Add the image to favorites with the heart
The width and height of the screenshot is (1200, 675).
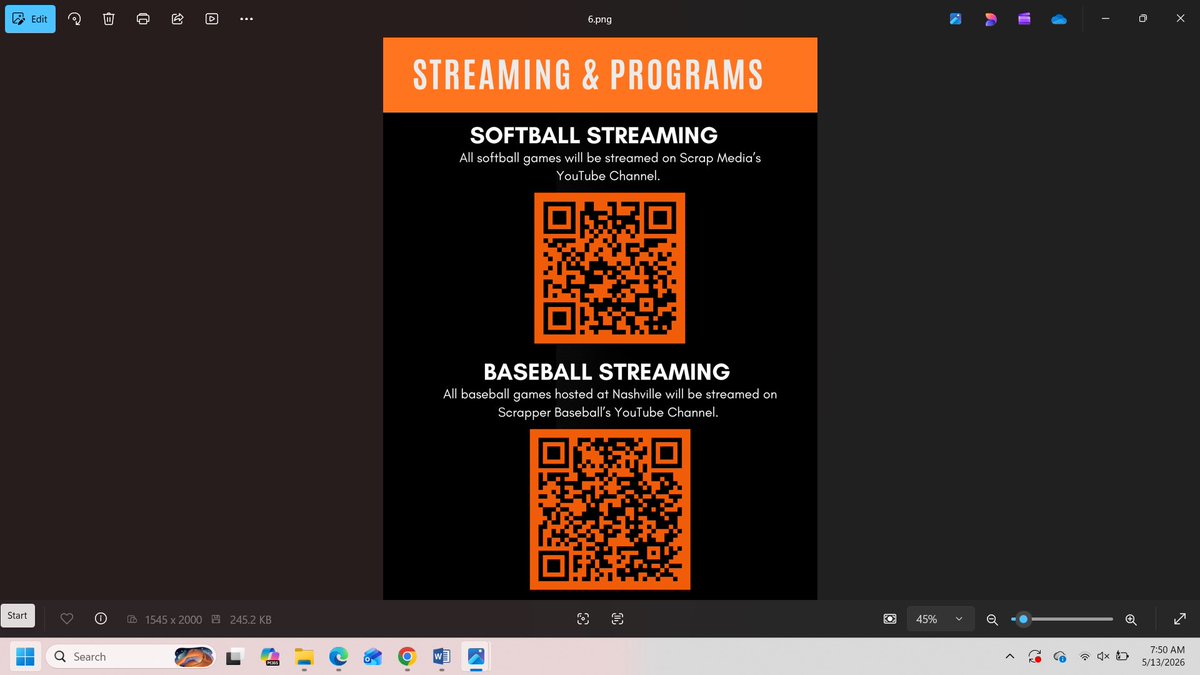67,619
